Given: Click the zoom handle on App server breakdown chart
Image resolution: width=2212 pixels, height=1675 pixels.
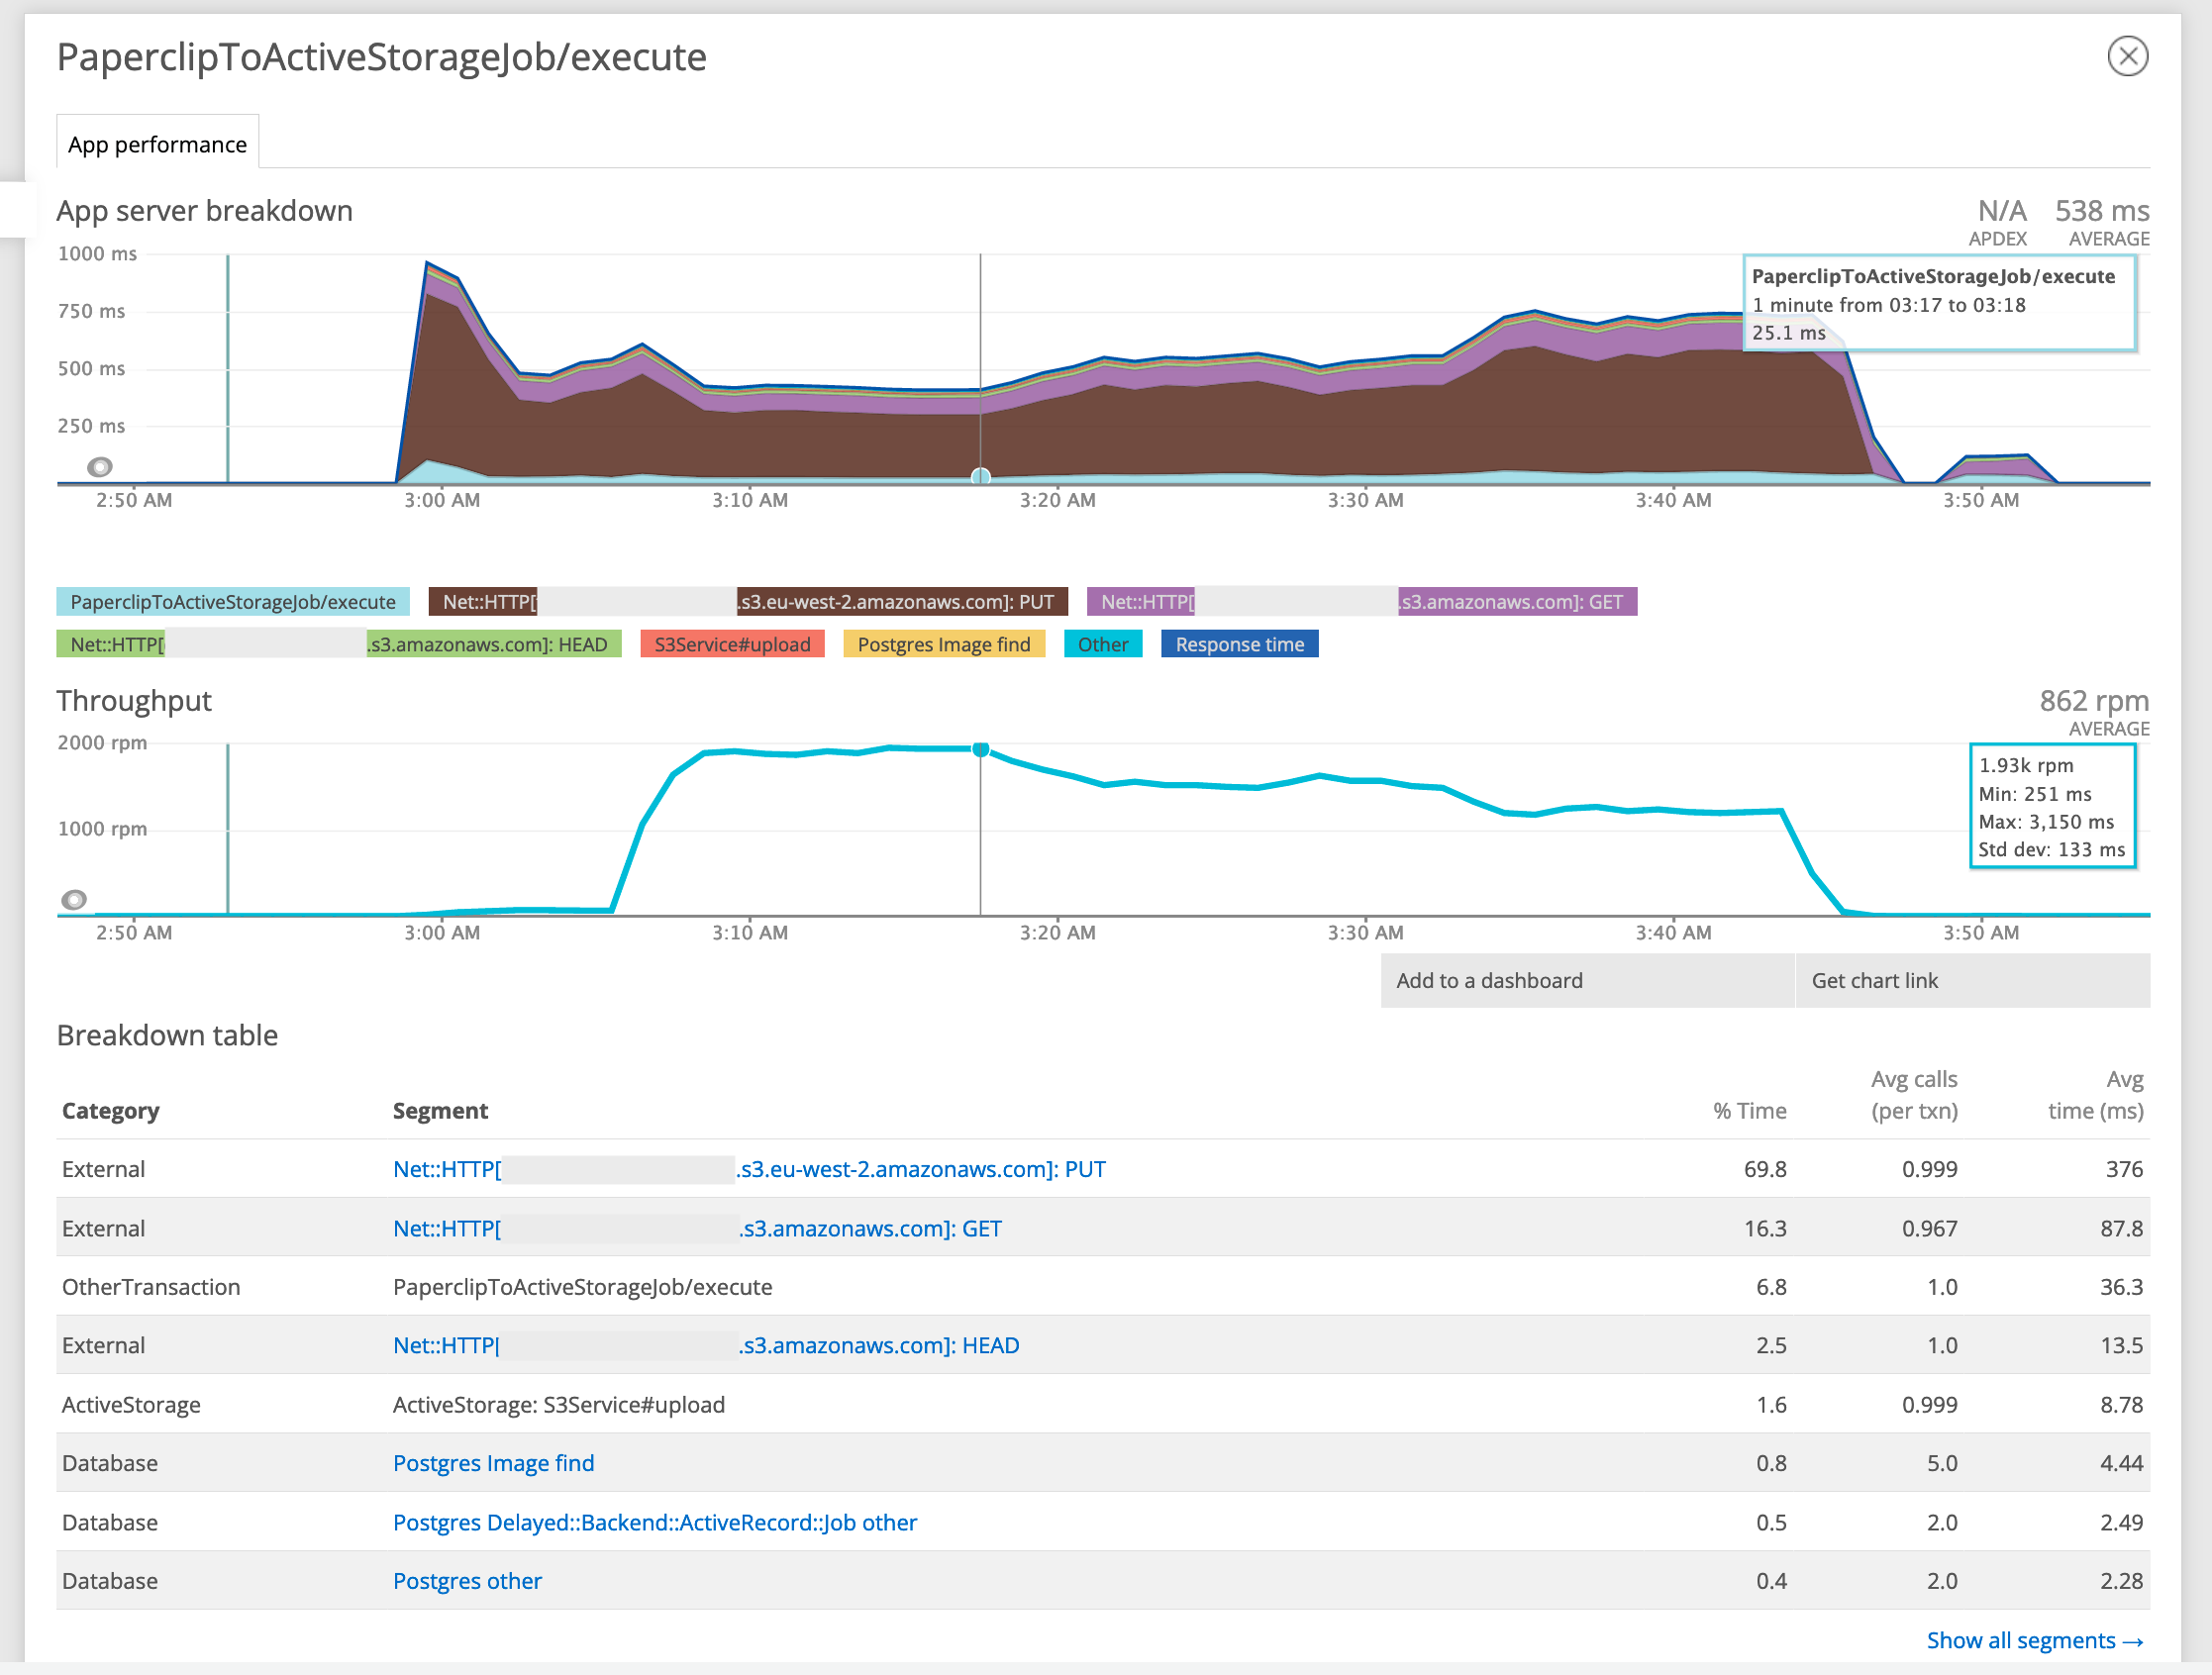Looking at the screenshot, I should (100, 466).
